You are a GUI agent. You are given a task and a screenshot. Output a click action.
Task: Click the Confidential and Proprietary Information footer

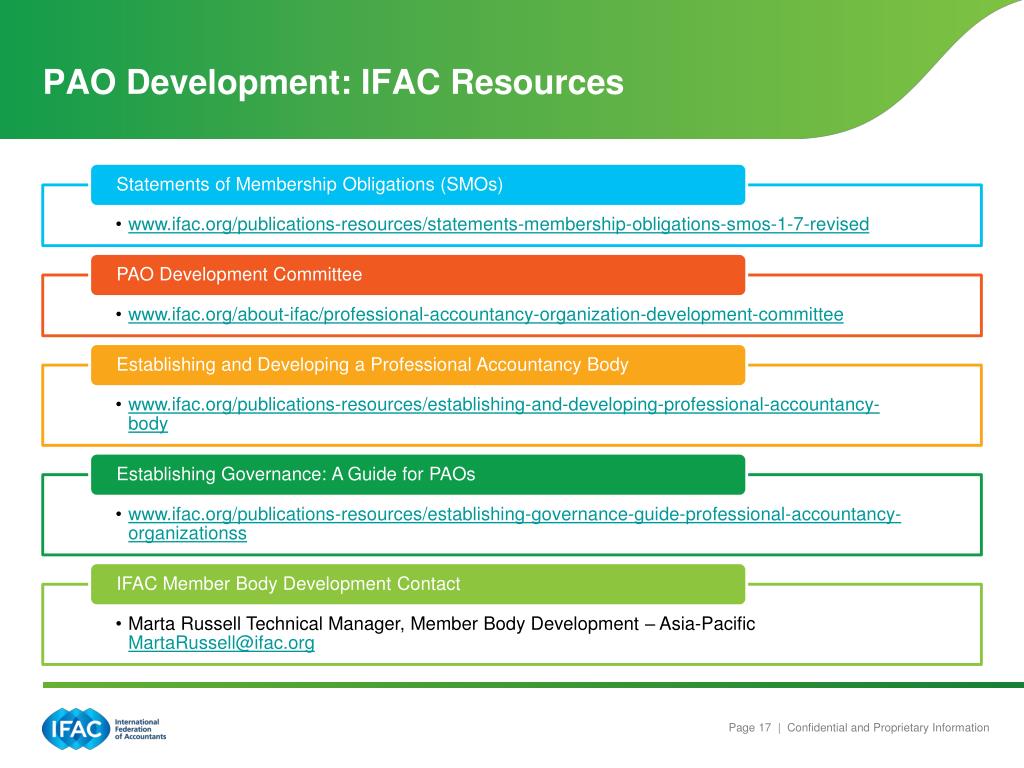point(888,728)
